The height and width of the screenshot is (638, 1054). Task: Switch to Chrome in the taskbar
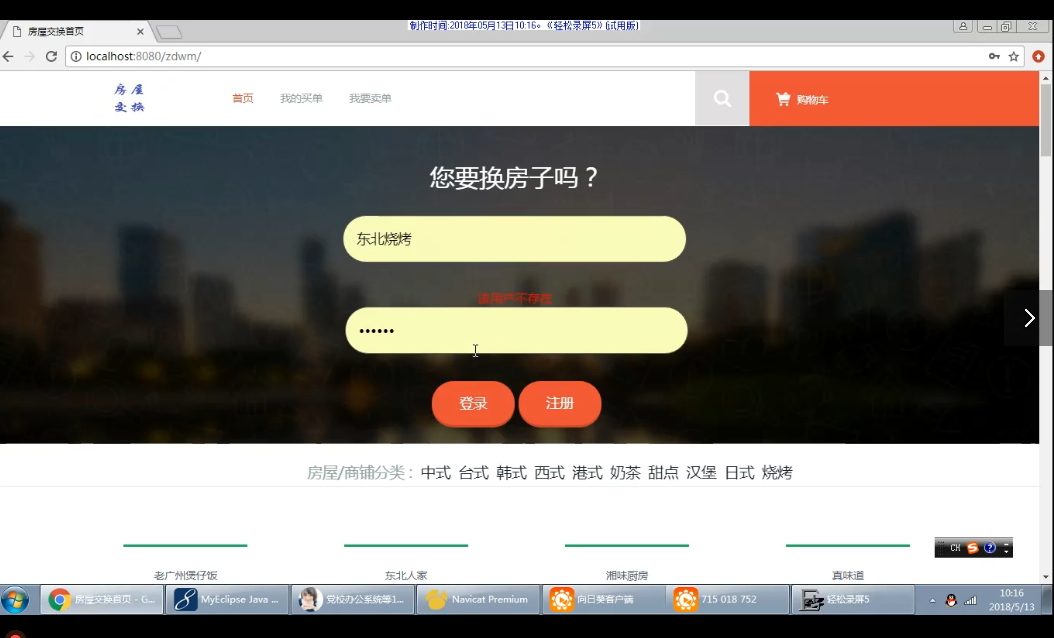(x=102, y=600)
